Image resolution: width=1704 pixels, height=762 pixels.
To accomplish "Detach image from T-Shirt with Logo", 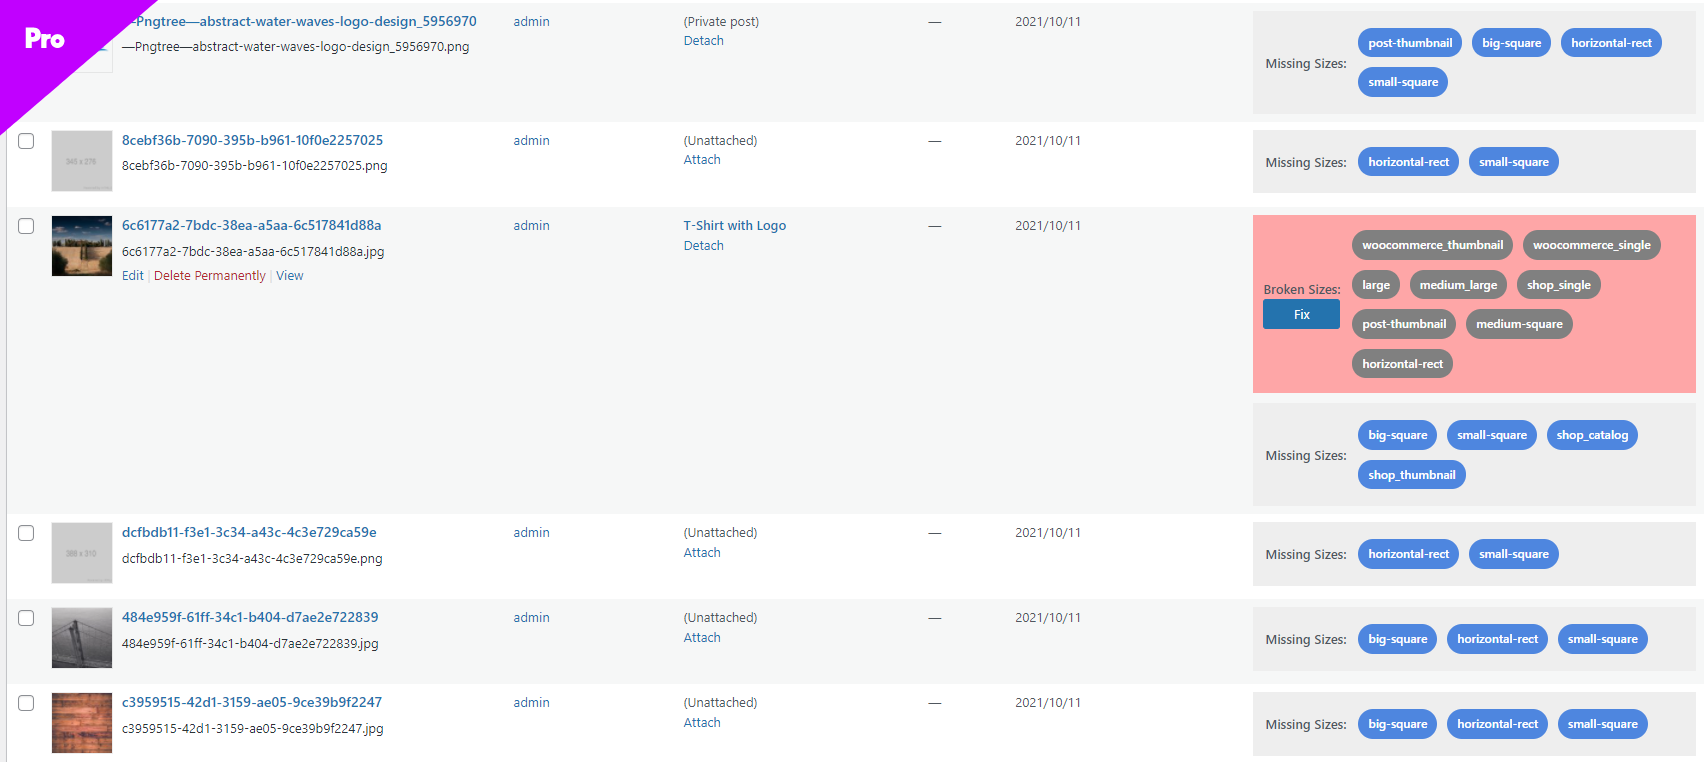I will point(704,246).
